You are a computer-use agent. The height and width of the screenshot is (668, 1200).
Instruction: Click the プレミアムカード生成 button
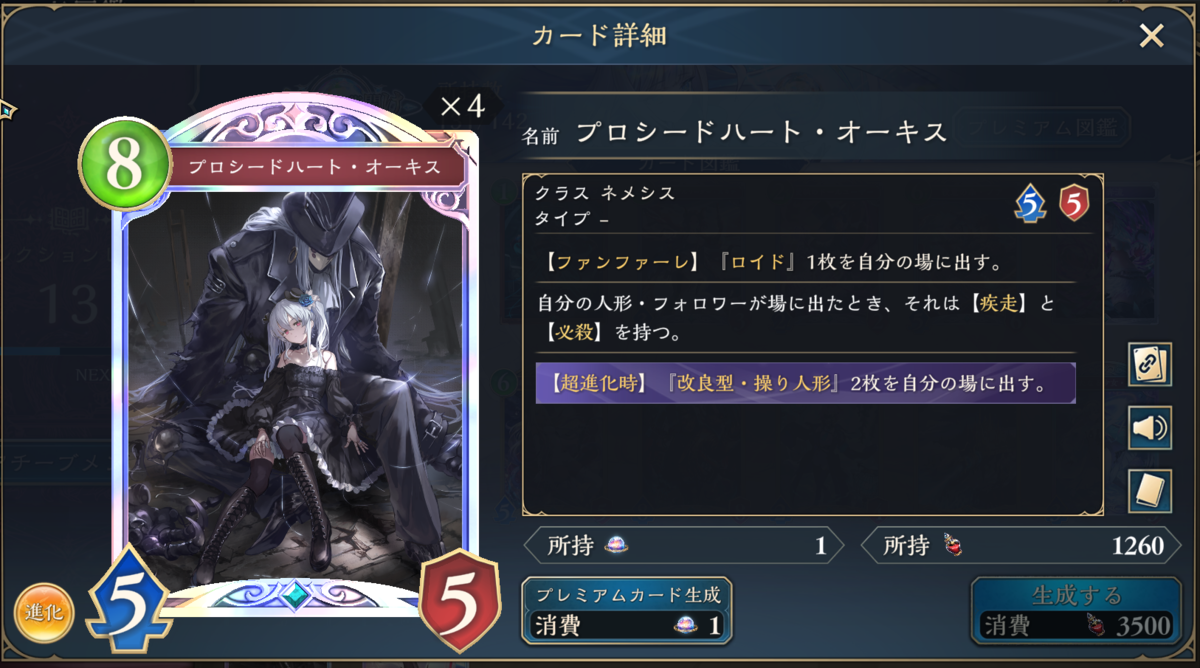pyautogui.click(x=627, y=610)
